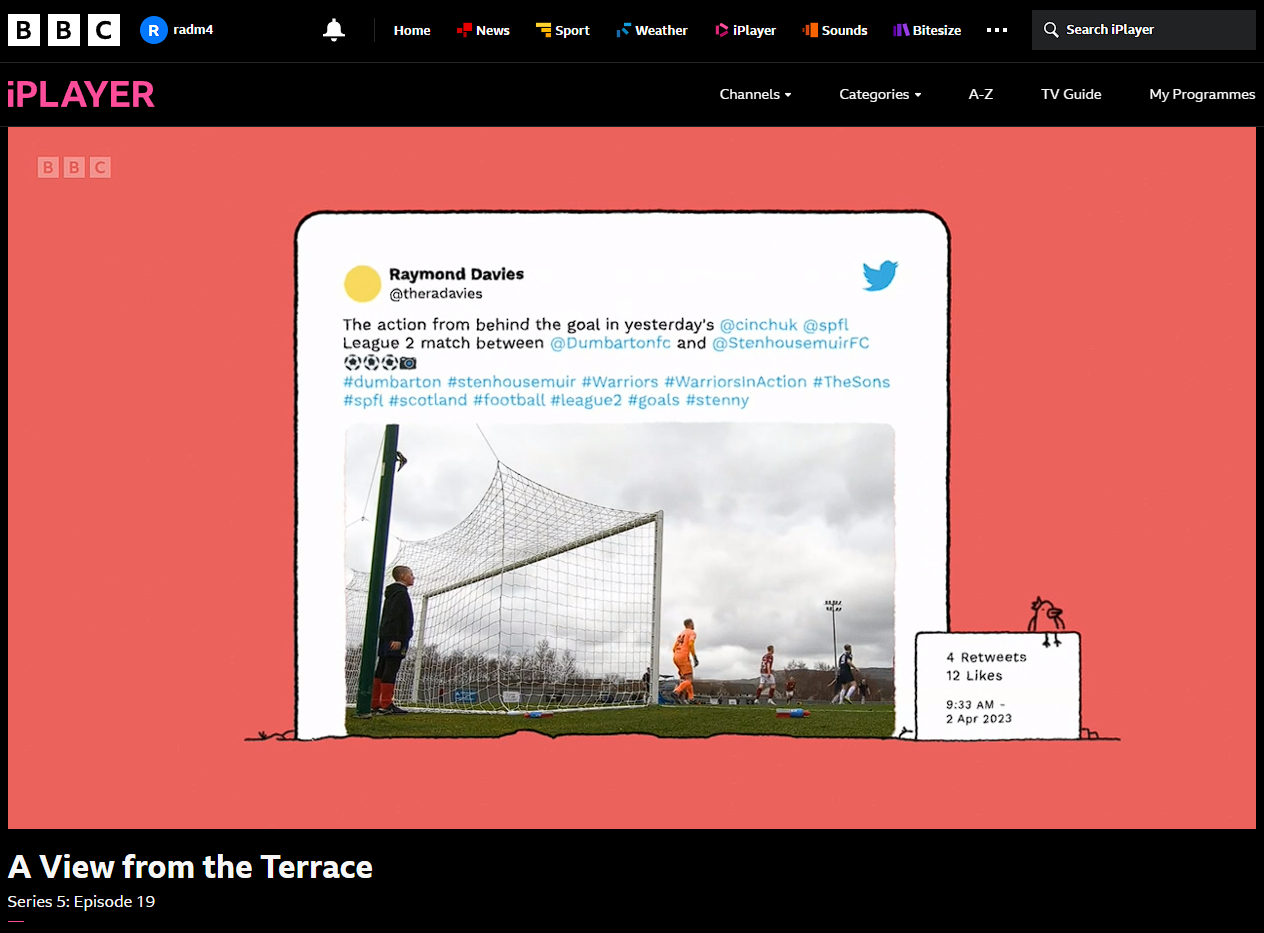Image resolution: width=1264 pixels, height=933 pixels.
Task: Click radm4 username text
Action: pos(193,29)
